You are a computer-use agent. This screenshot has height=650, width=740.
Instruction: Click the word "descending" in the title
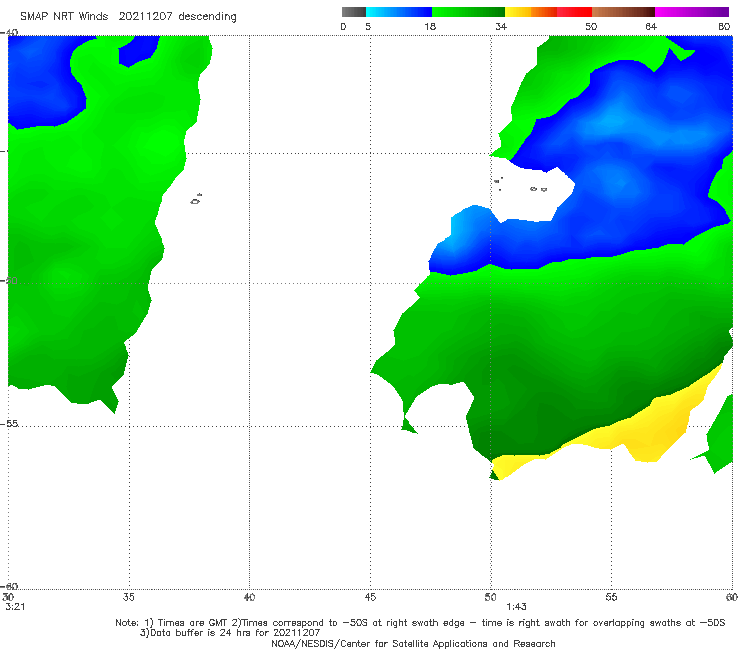(207, 17)
